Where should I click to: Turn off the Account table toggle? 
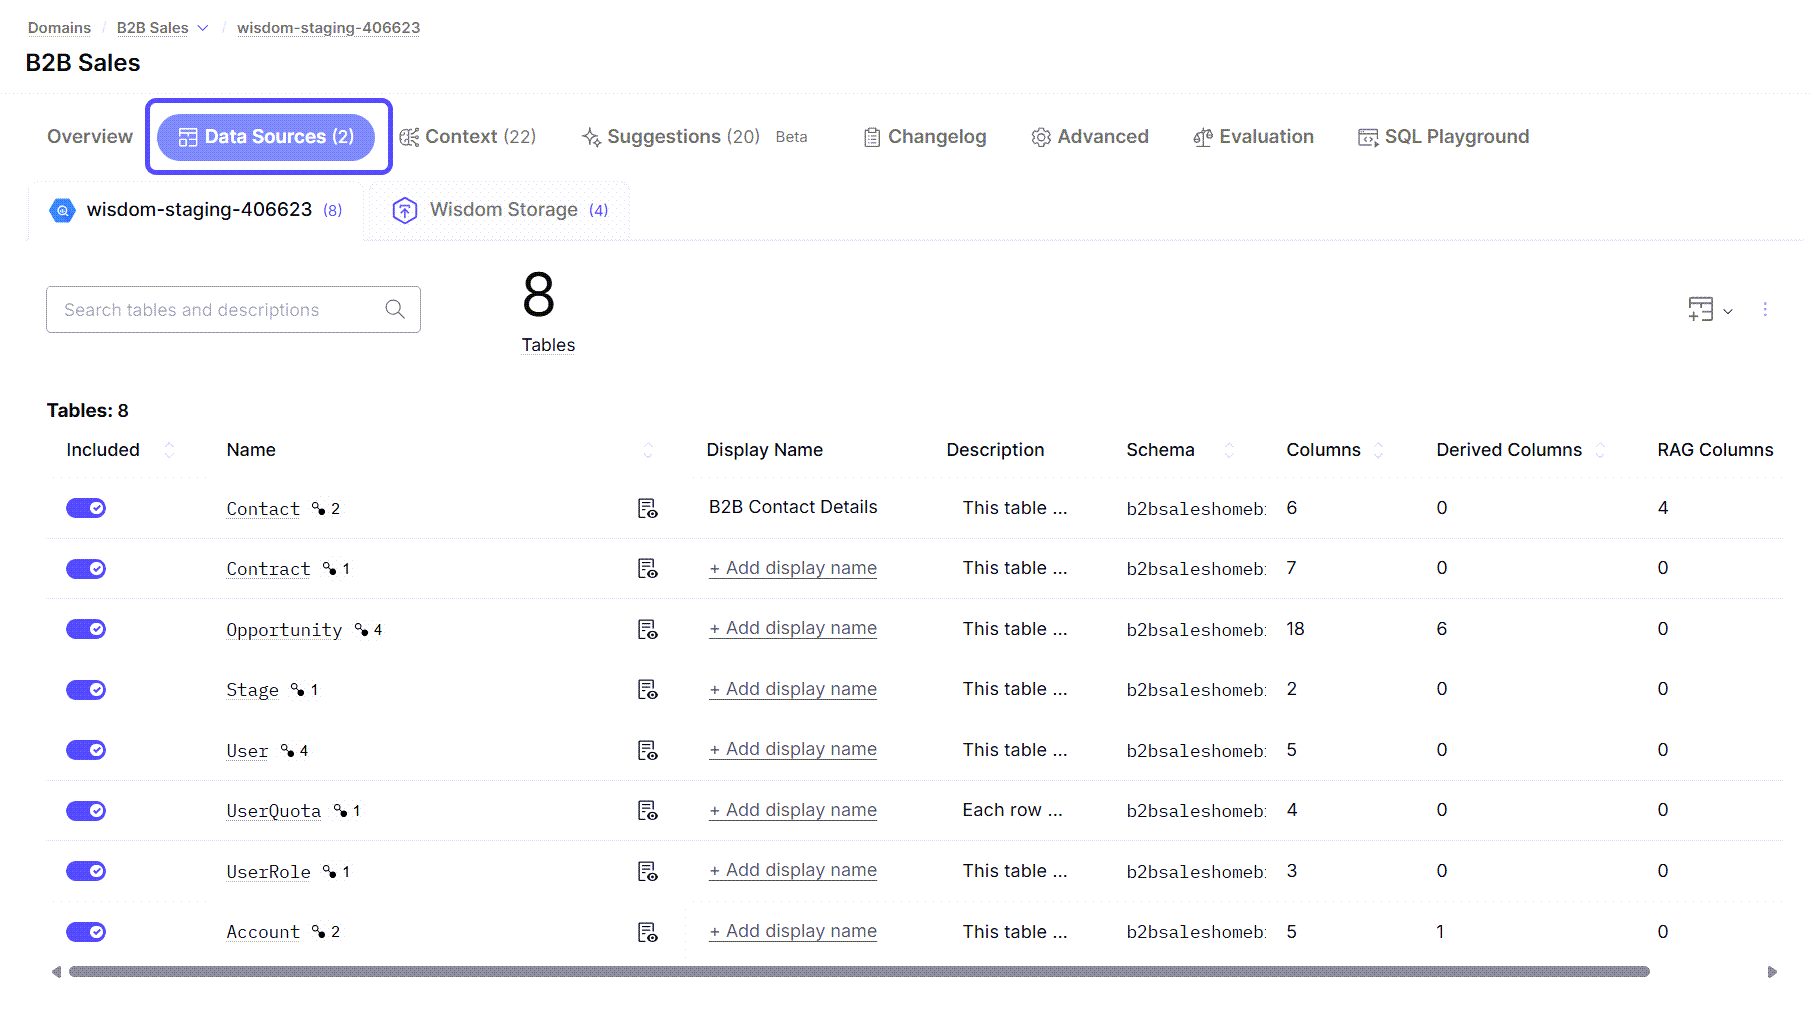pyautogui.click(x=86, y=931)
